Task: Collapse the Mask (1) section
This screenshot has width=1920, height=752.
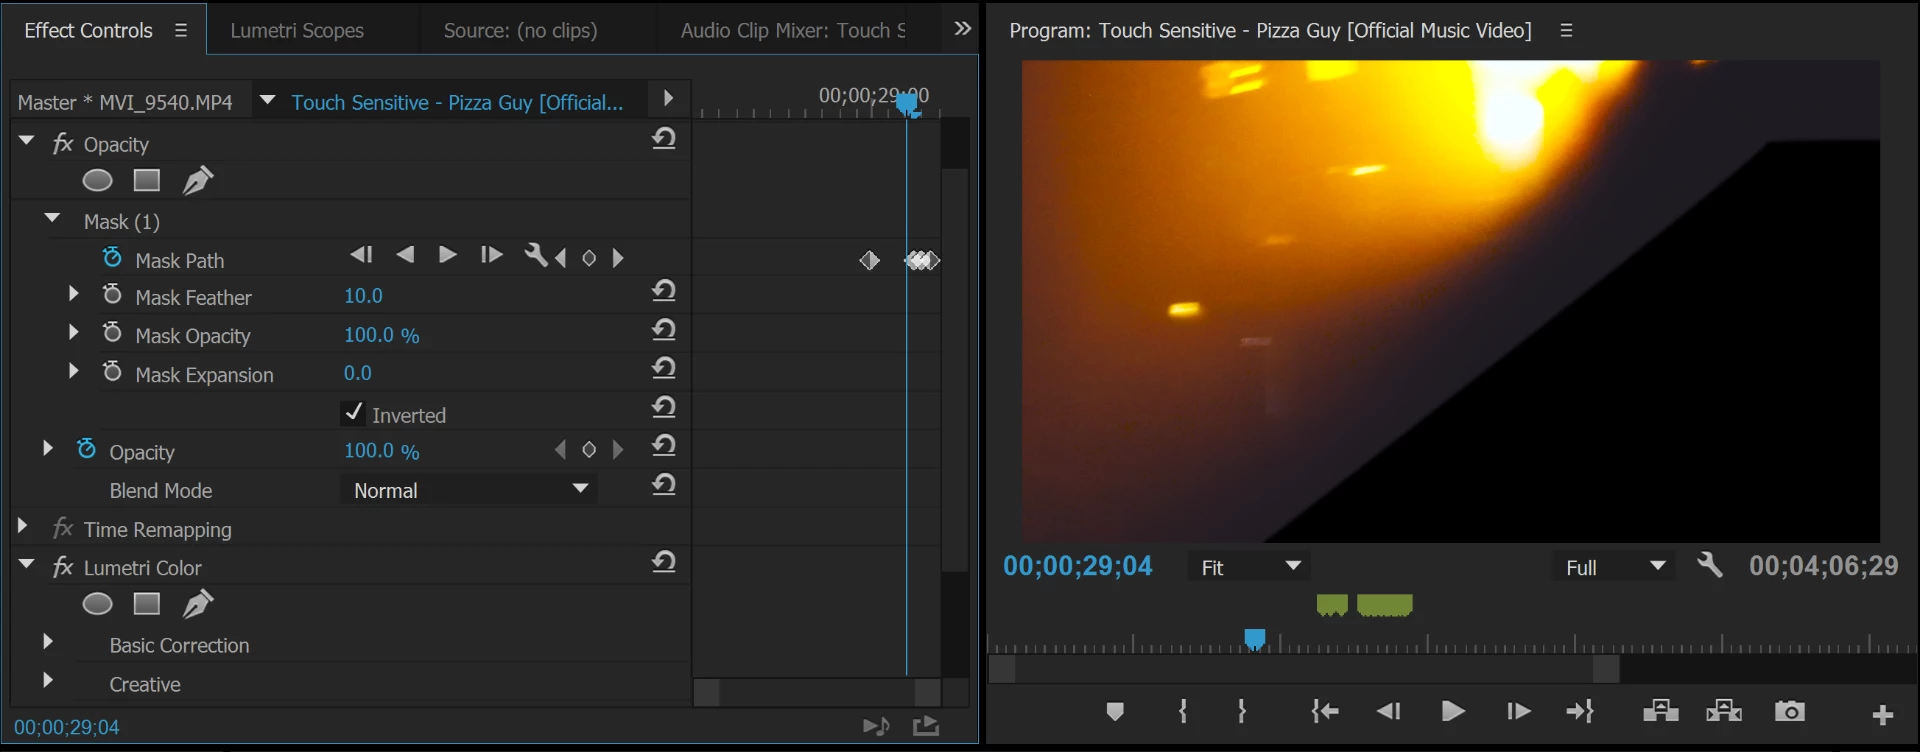Action: click(53, 218)
